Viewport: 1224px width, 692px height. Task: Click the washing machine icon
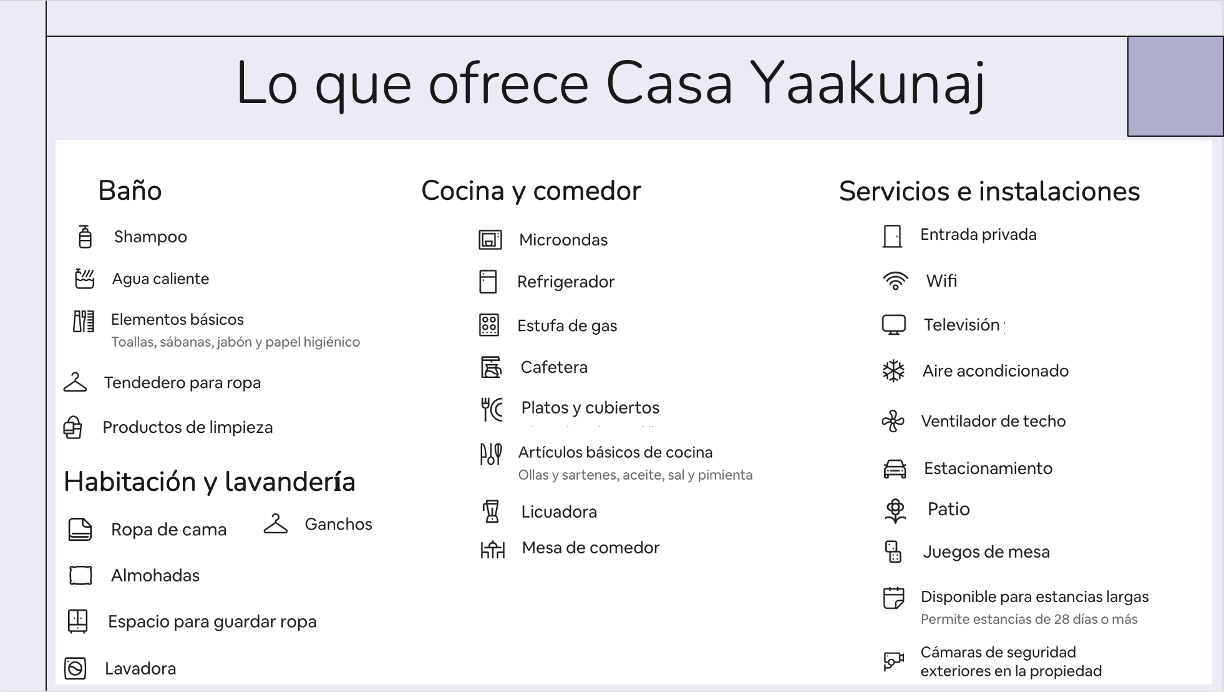[75, 668]
